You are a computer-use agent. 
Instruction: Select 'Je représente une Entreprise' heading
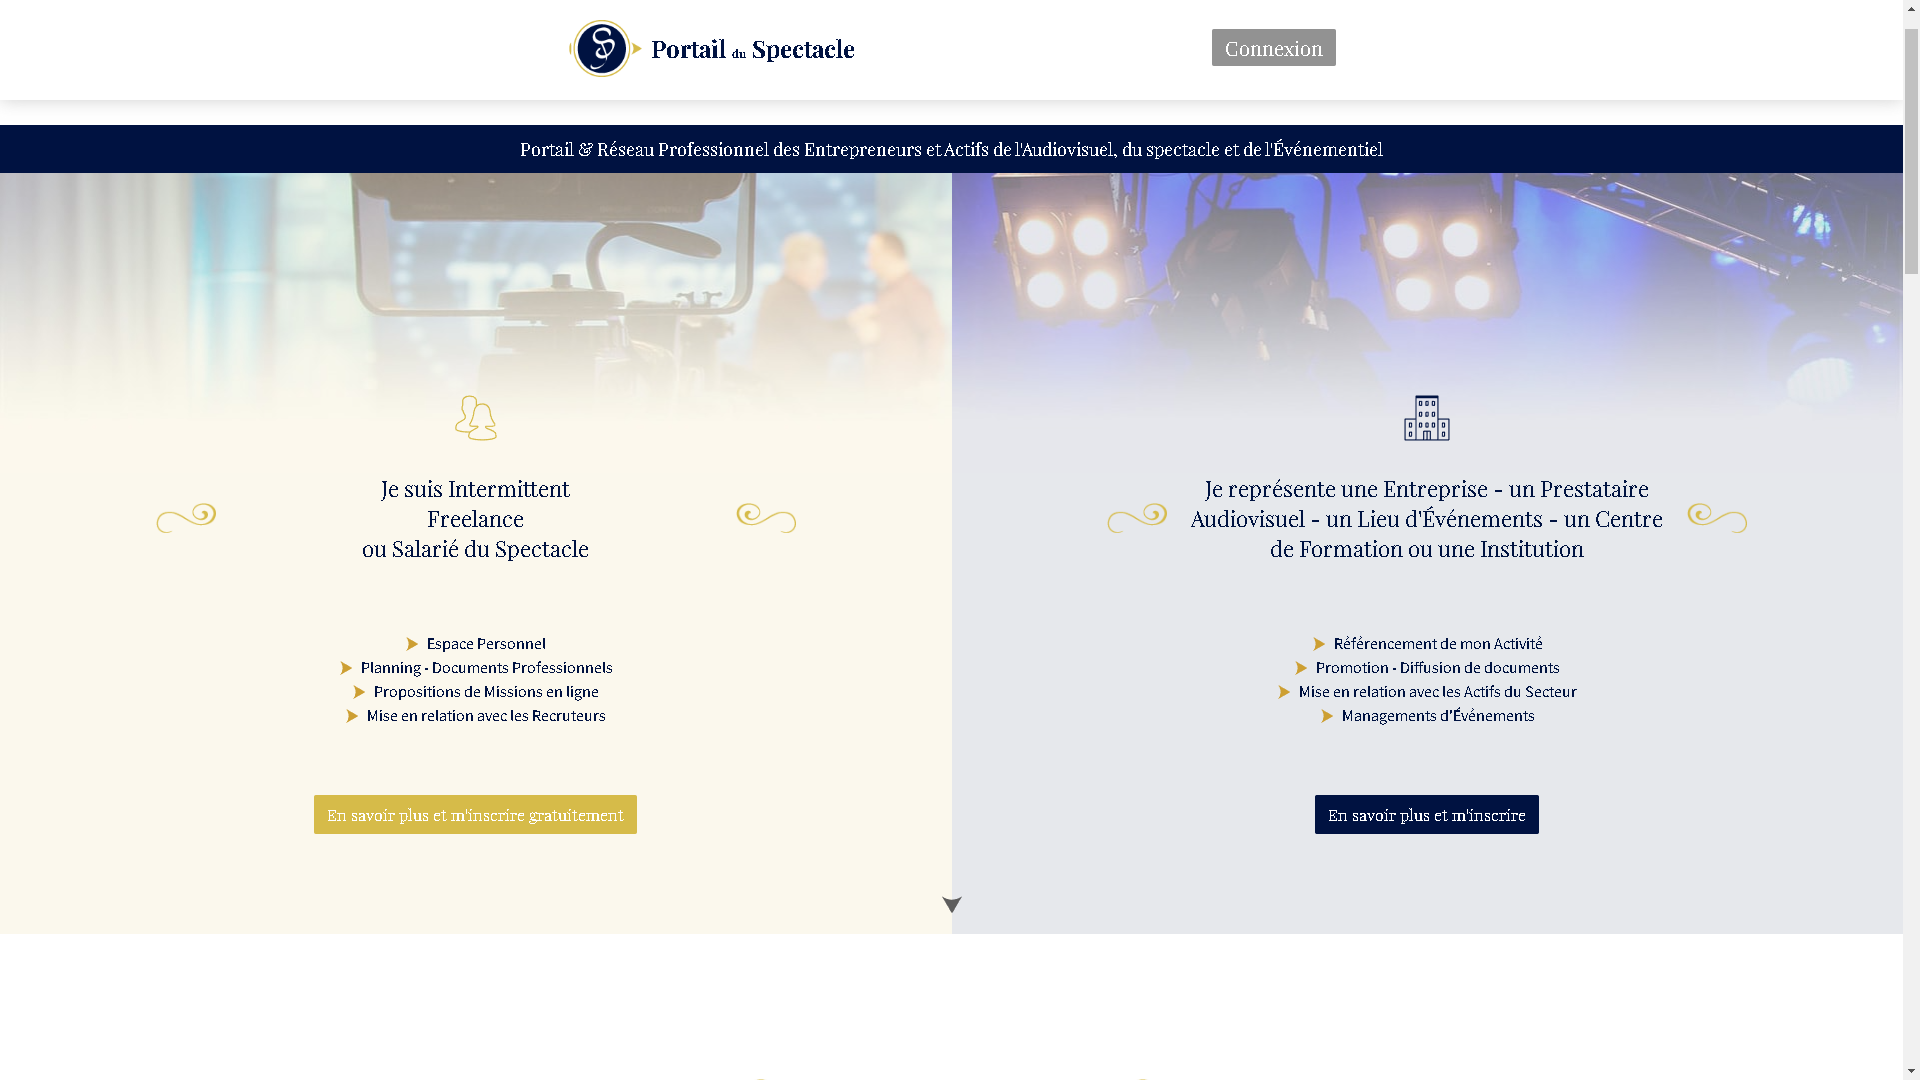1426,519
